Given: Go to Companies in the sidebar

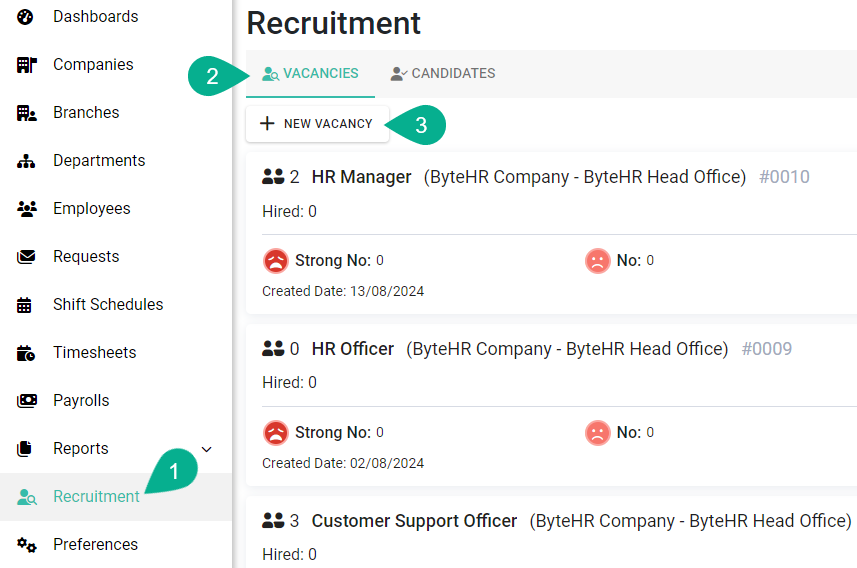Looking at the screenshot, I should pos(116,65).
